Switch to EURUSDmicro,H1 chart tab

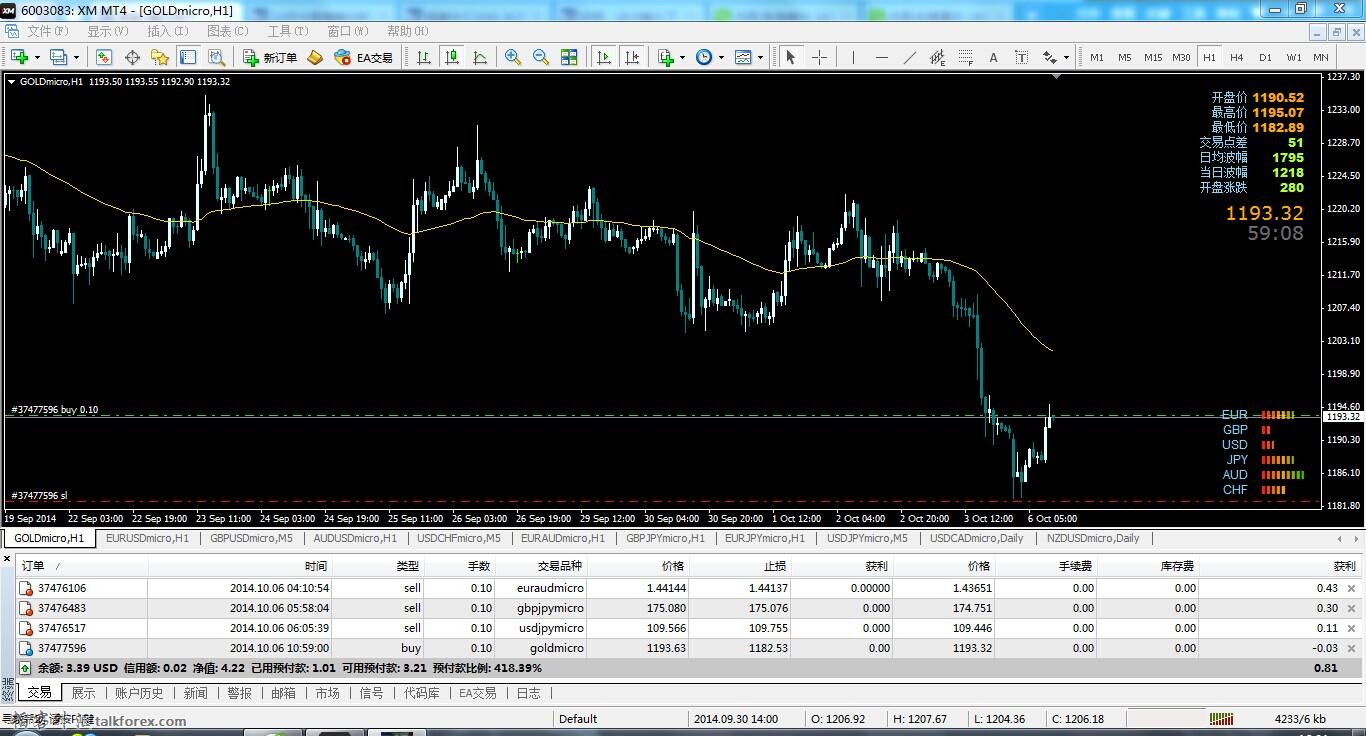147,538
